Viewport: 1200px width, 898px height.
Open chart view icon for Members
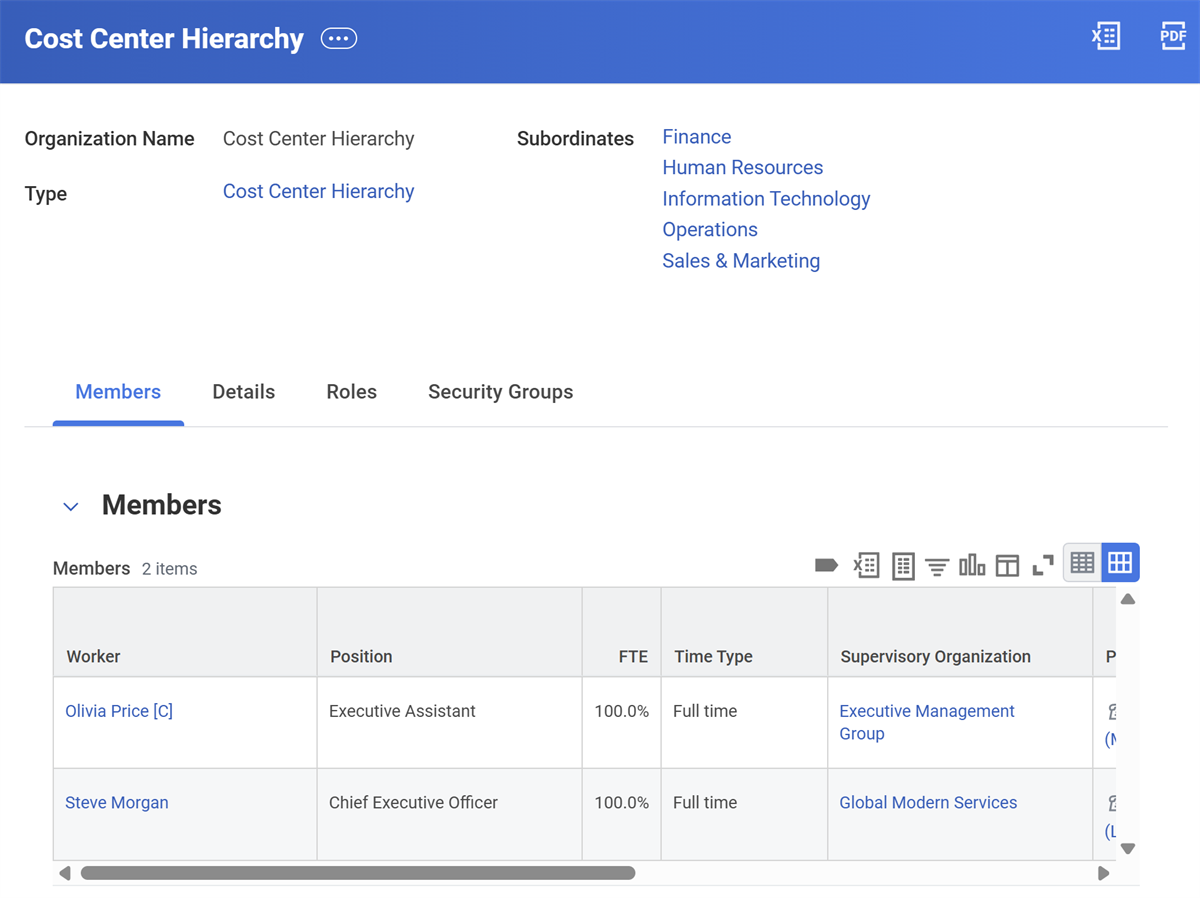coord(972,566)
